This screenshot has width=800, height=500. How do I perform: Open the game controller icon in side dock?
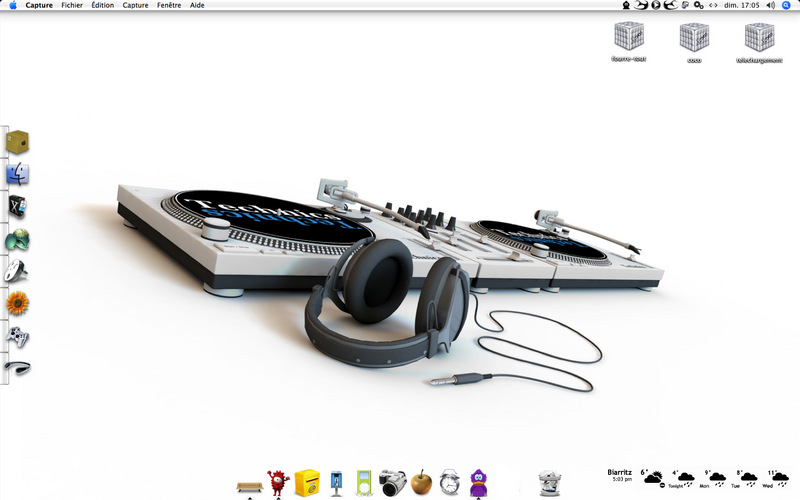coord(17,336)
